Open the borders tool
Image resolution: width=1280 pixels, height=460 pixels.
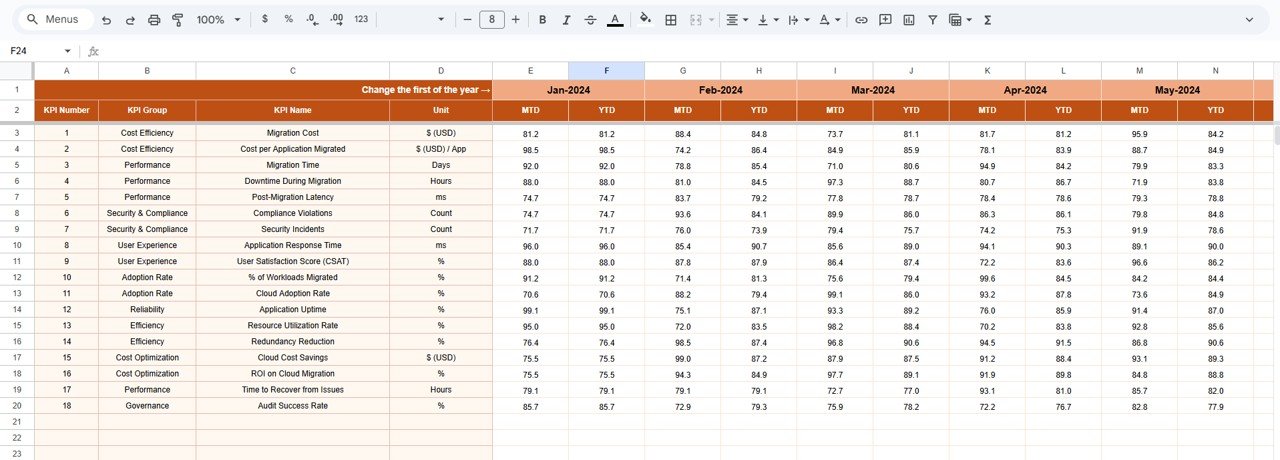coord(671,20)
